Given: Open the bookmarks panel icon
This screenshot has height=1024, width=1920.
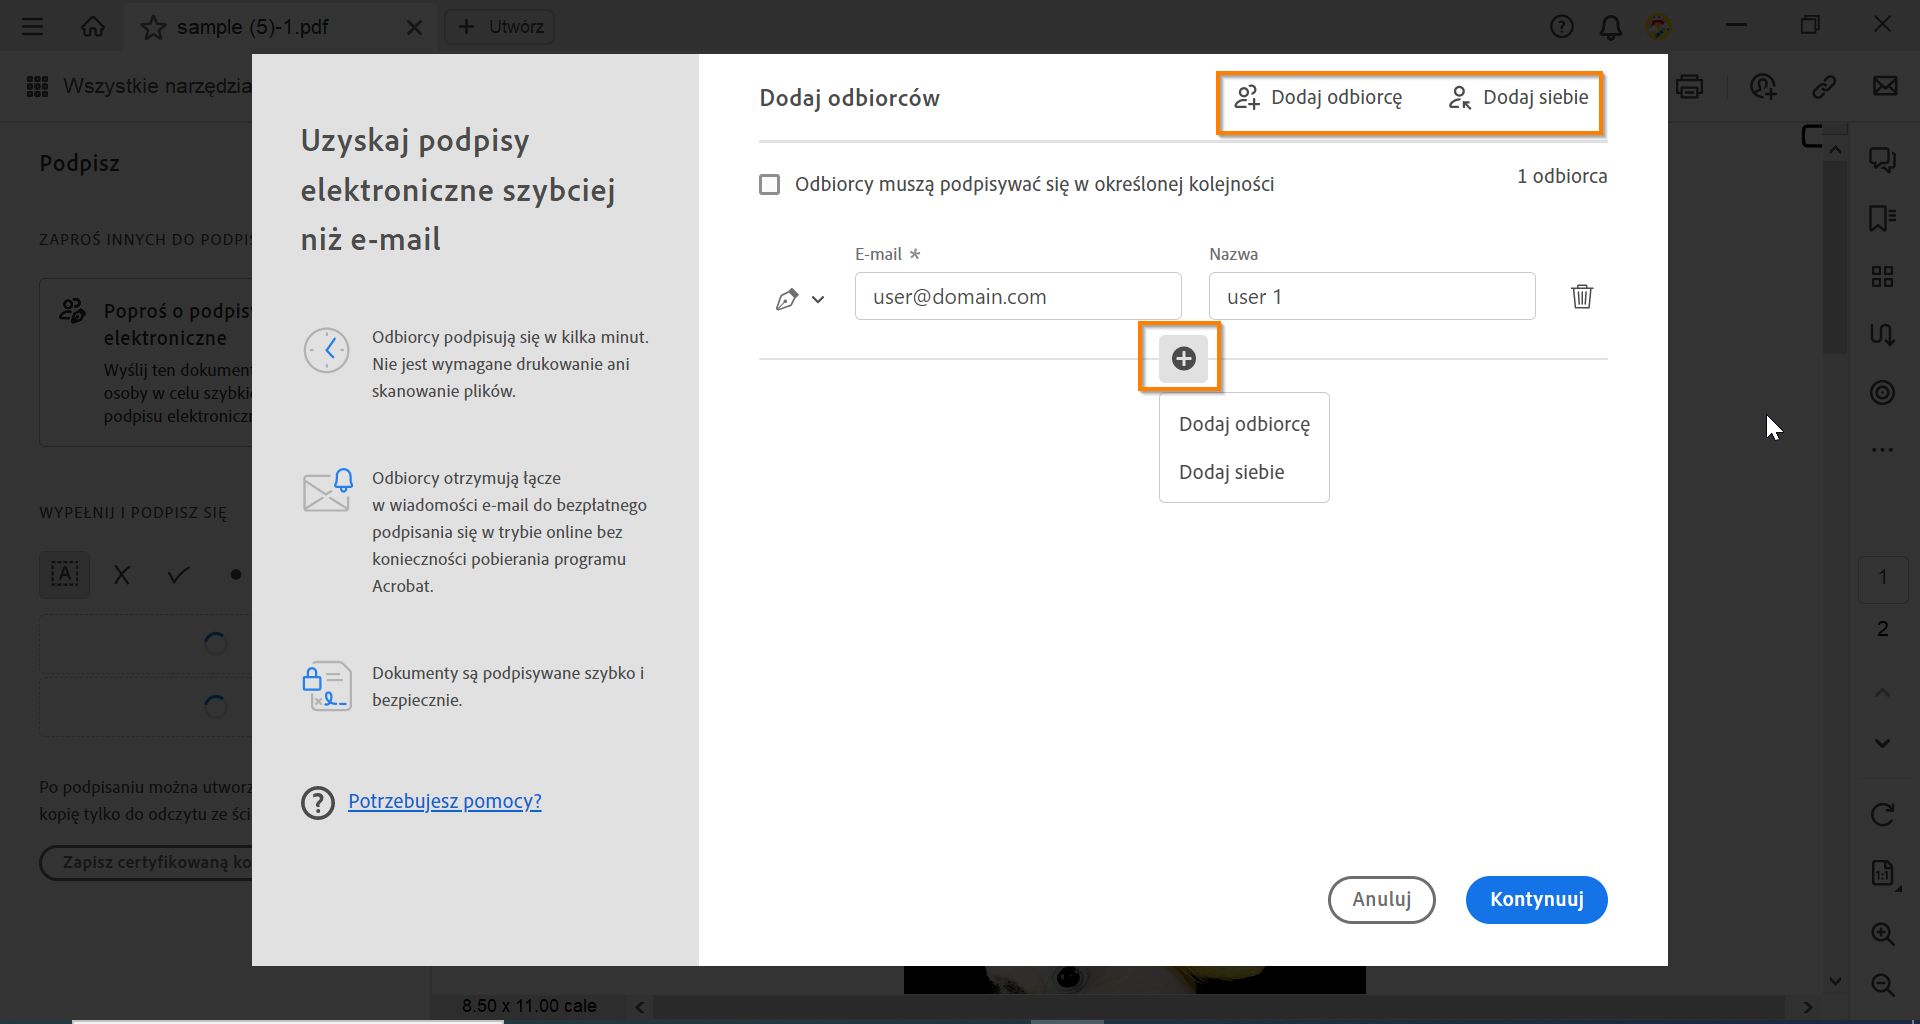Looking at the screenshot, I should (1882, 218).
